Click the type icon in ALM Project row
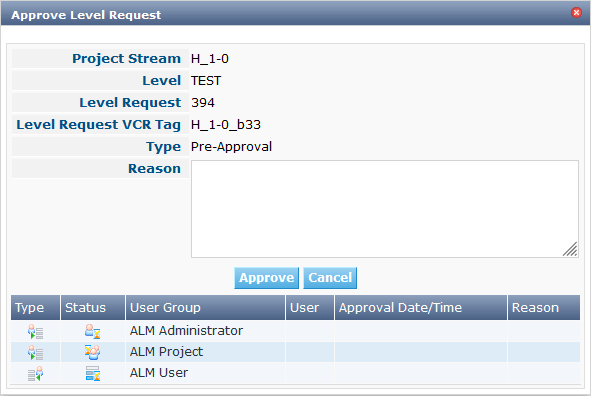The height and width of the screenshot is (396, 591). pos(35,353)
